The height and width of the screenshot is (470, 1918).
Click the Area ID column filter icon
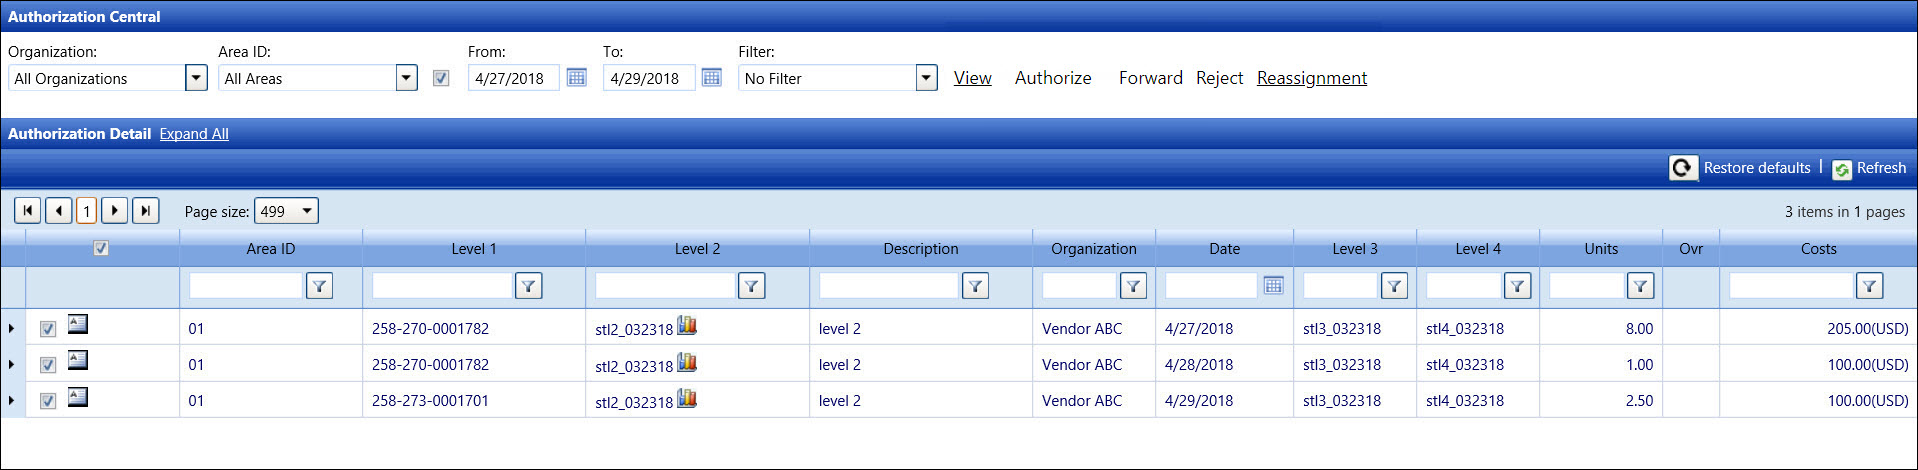pos(319,286)
